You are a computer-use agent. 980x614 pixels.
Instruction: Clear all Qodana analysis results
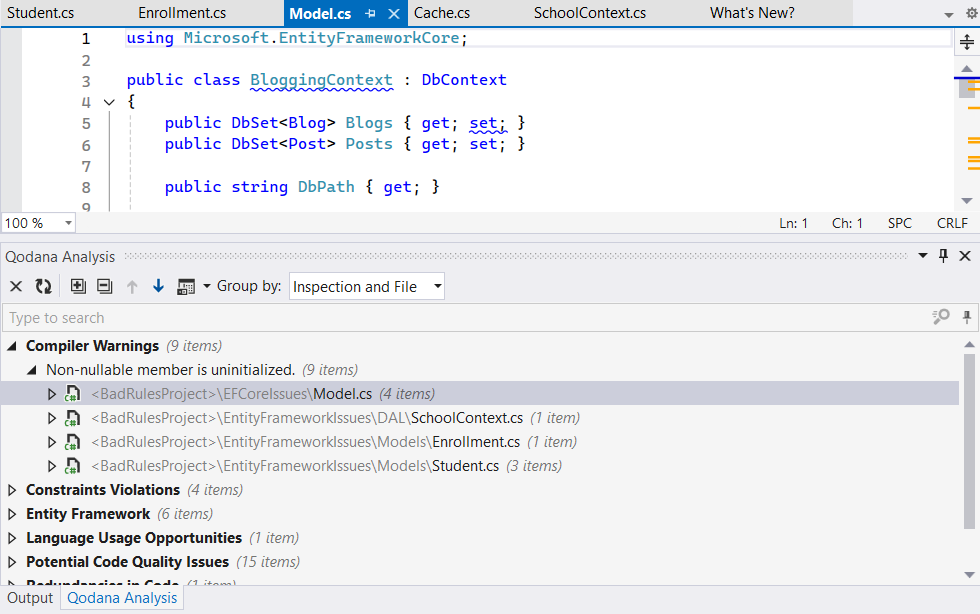15,286
